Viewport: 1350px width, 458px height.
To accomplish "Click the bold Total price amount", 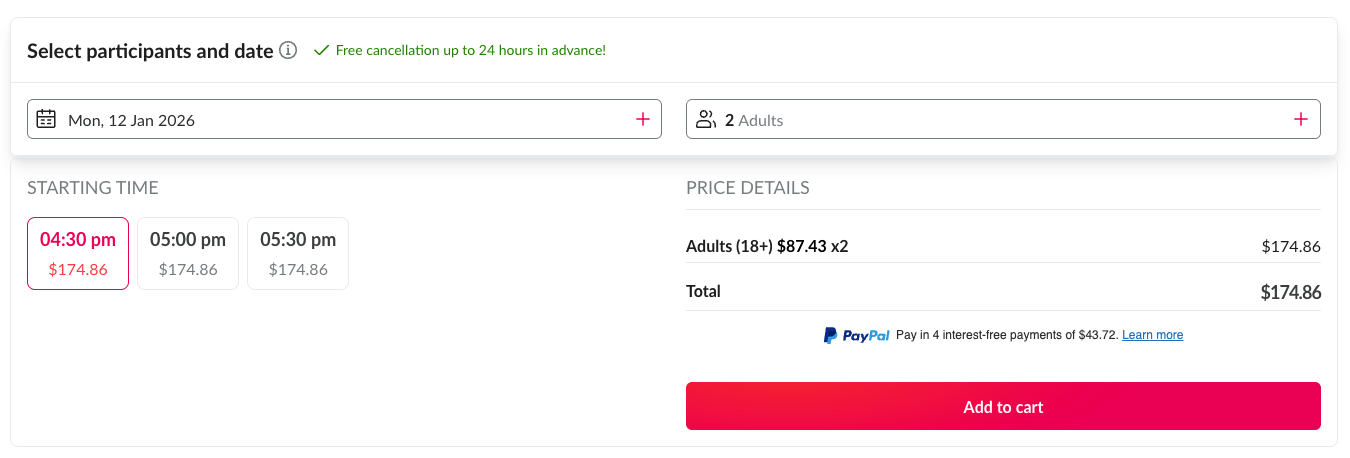I will (1291, 293).
